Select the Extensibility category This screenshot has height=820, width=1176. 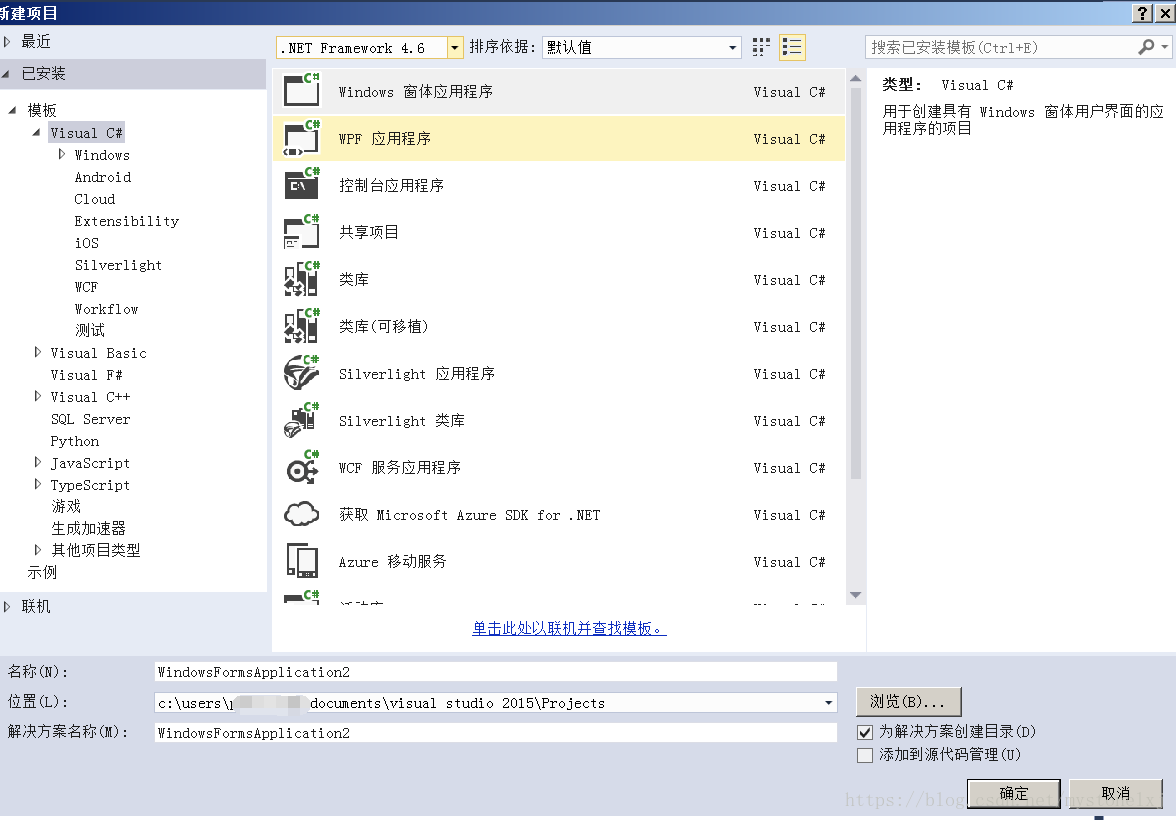127,221
